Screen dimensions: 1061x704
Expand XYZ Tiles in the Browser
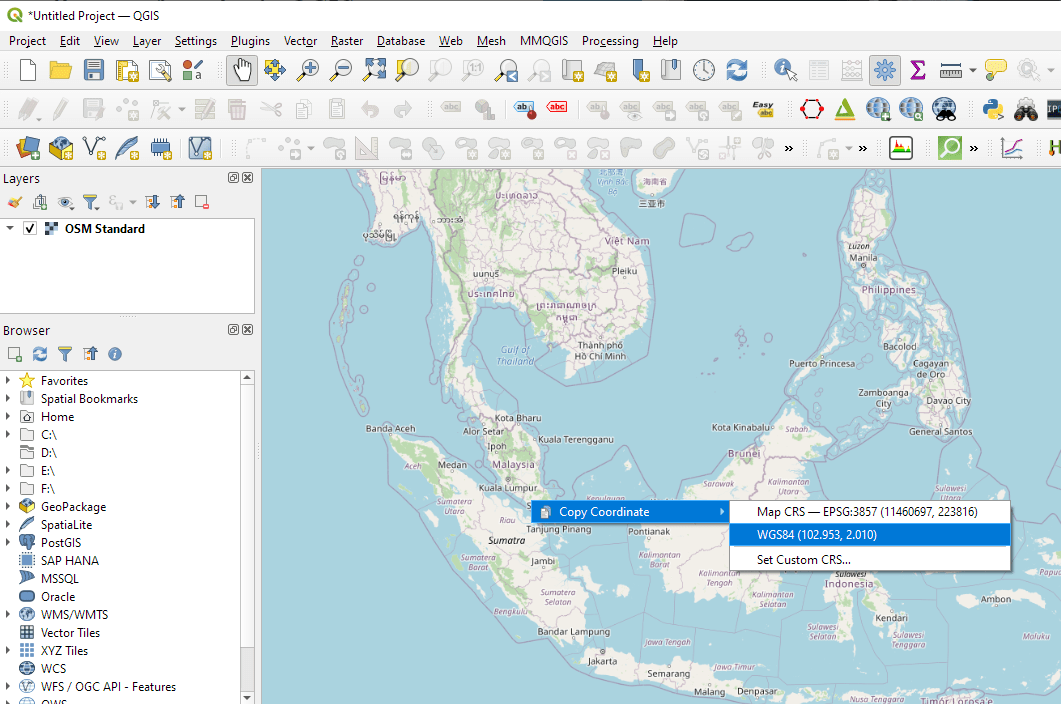tap(8, 650)
